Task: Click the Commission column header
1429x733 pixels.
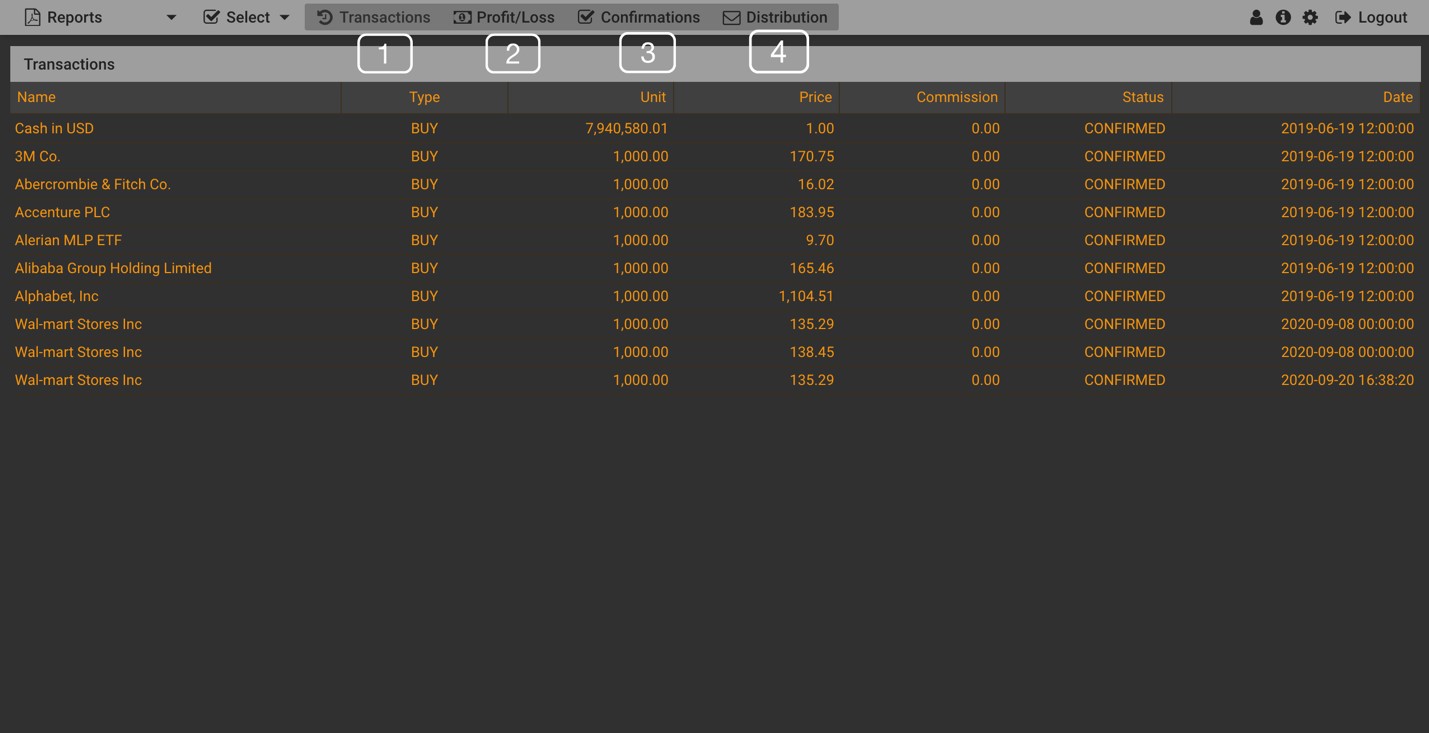Action: point(956,97)
